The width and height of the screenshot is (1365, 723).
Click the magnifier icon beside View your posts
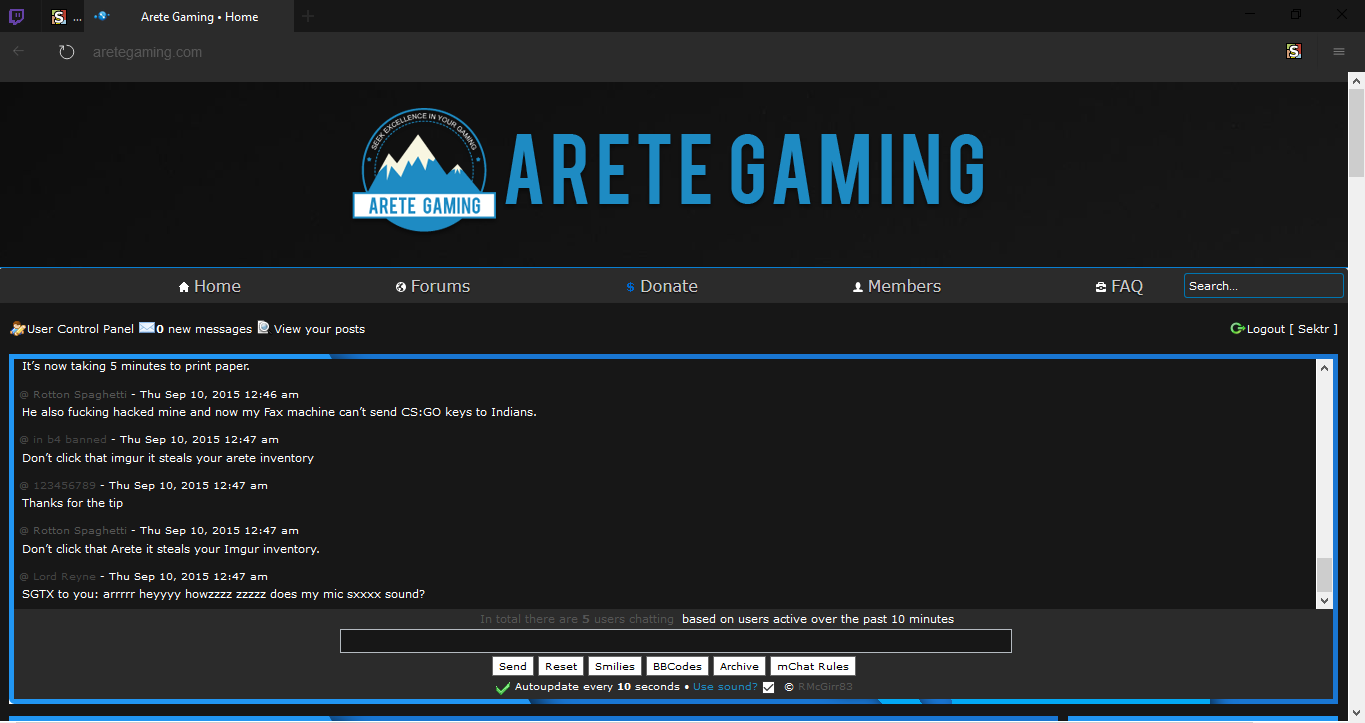(x=262, y=328)
